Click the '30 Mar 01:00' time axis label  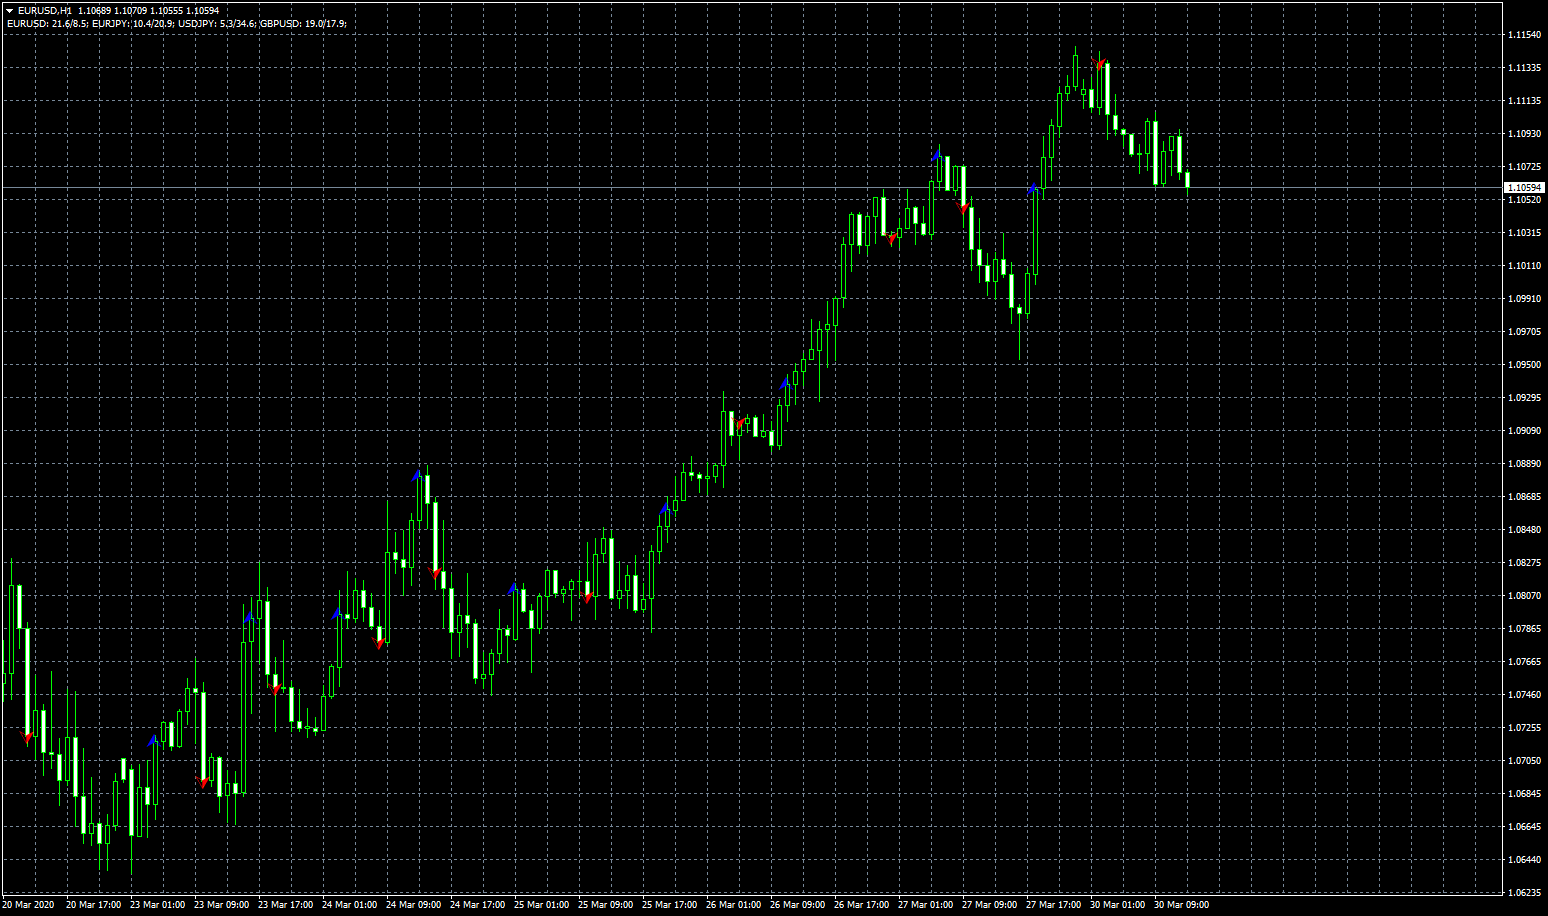[1117, 905]
